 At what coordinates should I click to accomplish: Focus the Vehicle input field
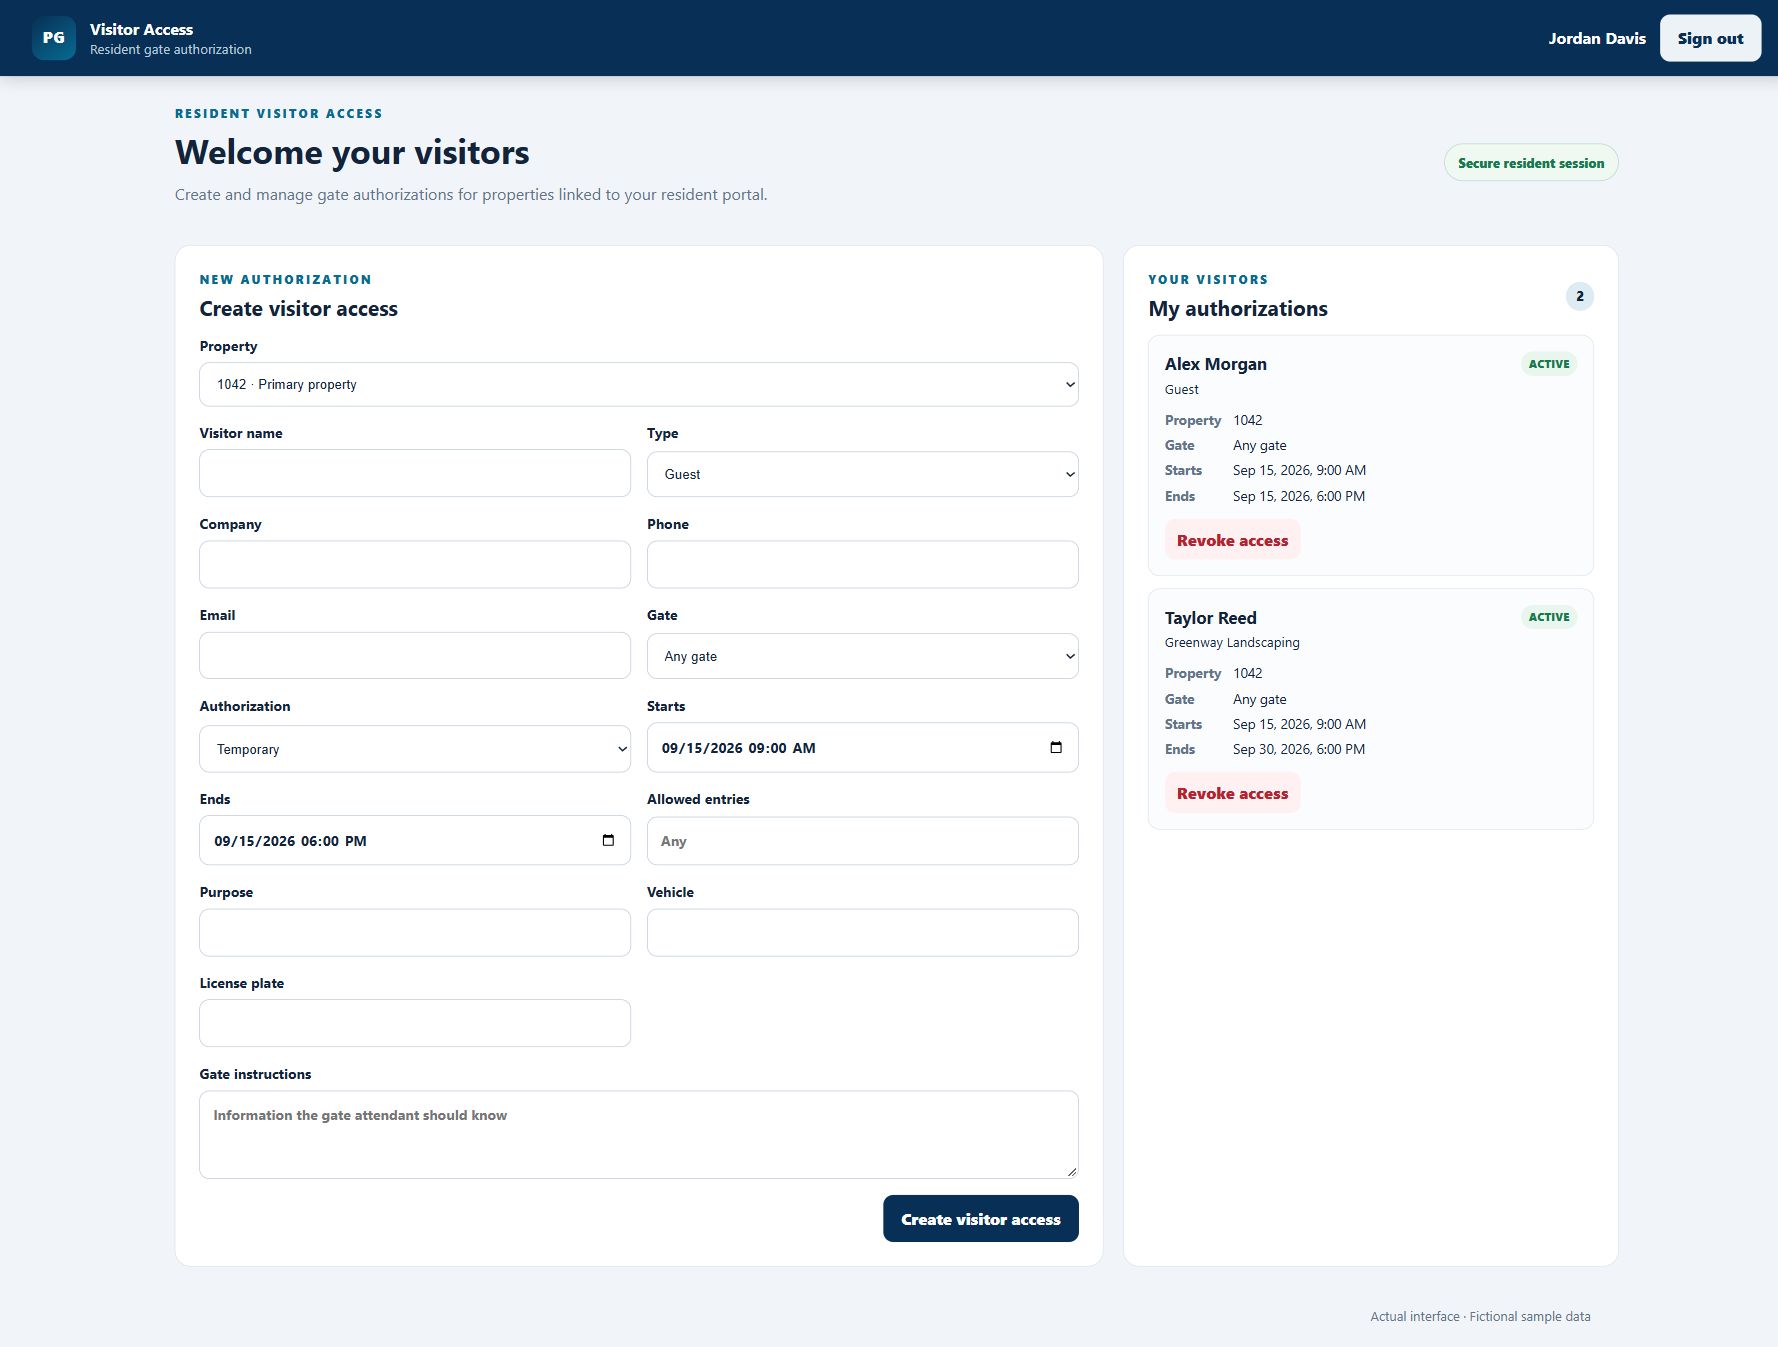pyautogui.click(x=862, y=933)
